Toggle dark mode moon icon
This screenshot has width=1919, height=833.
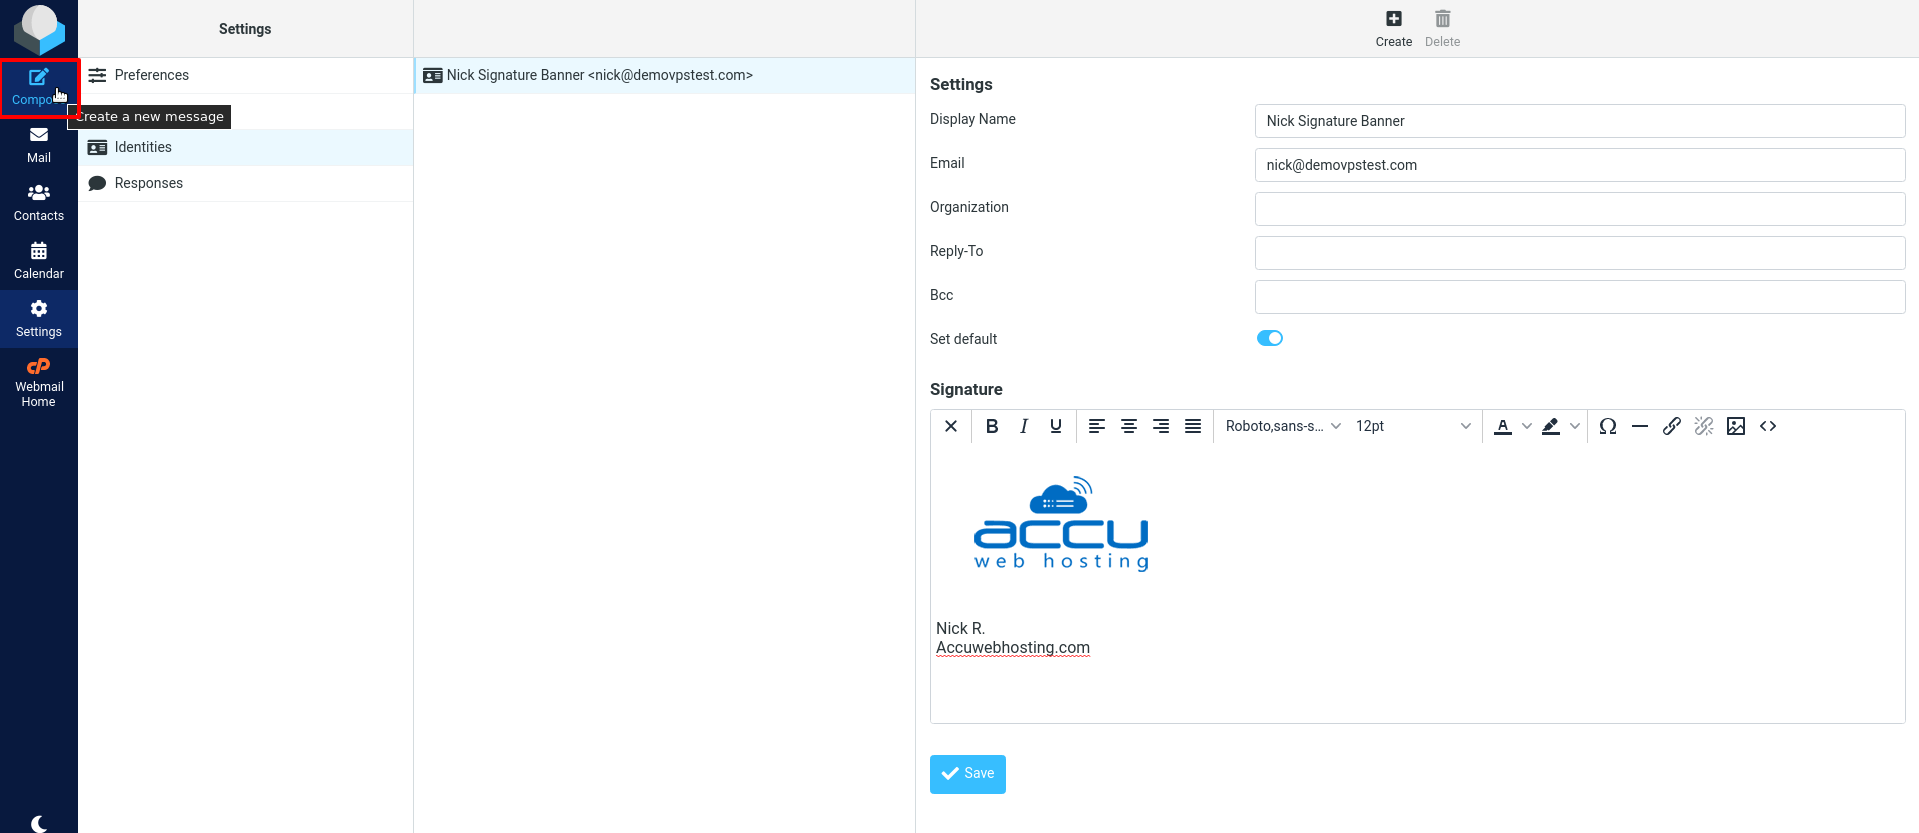click(x=39, y=823)
